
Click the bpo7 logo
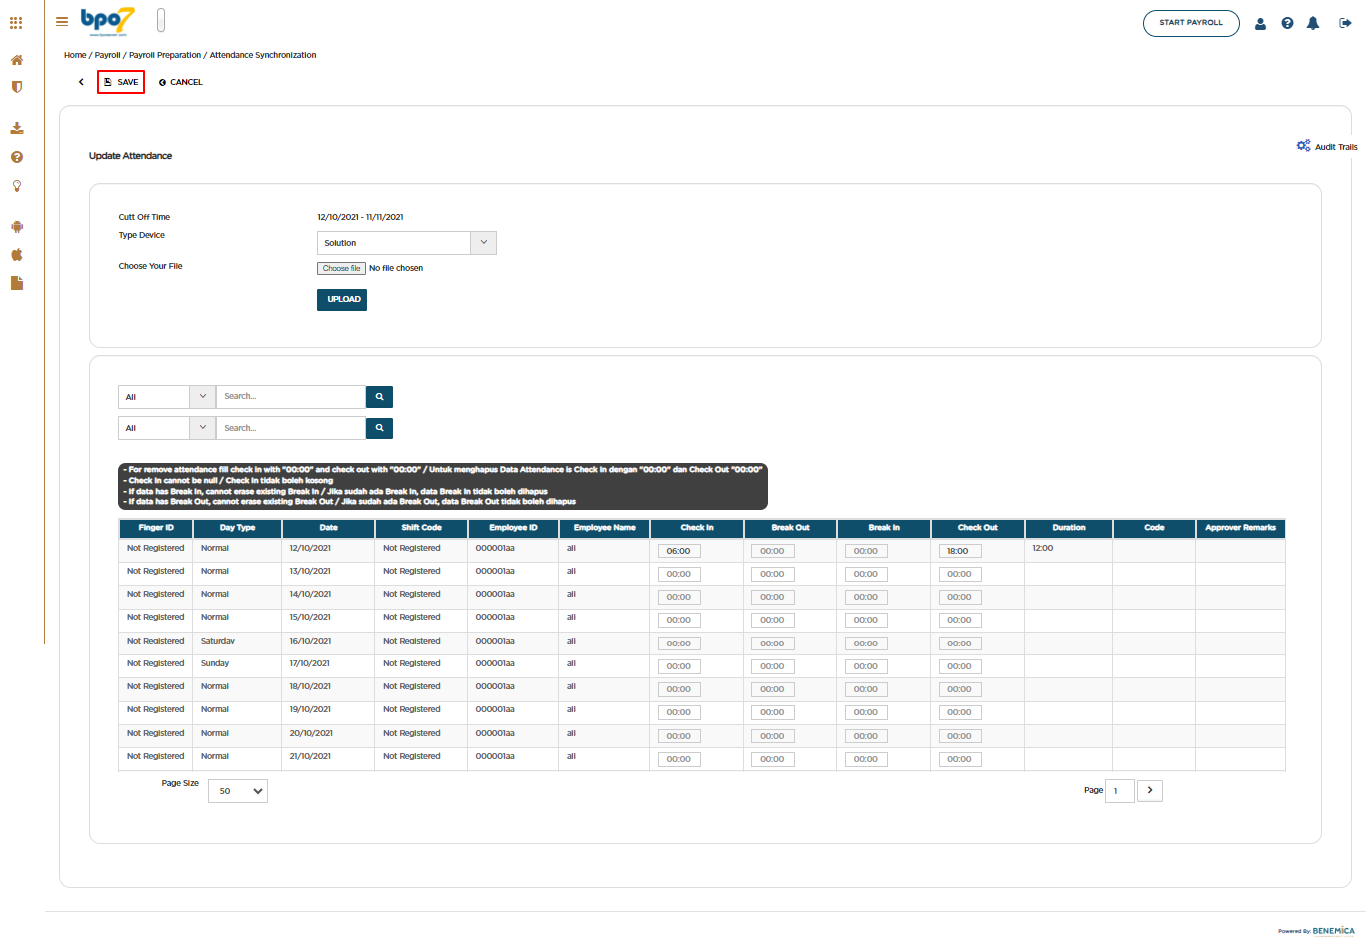tap(107, 21)
